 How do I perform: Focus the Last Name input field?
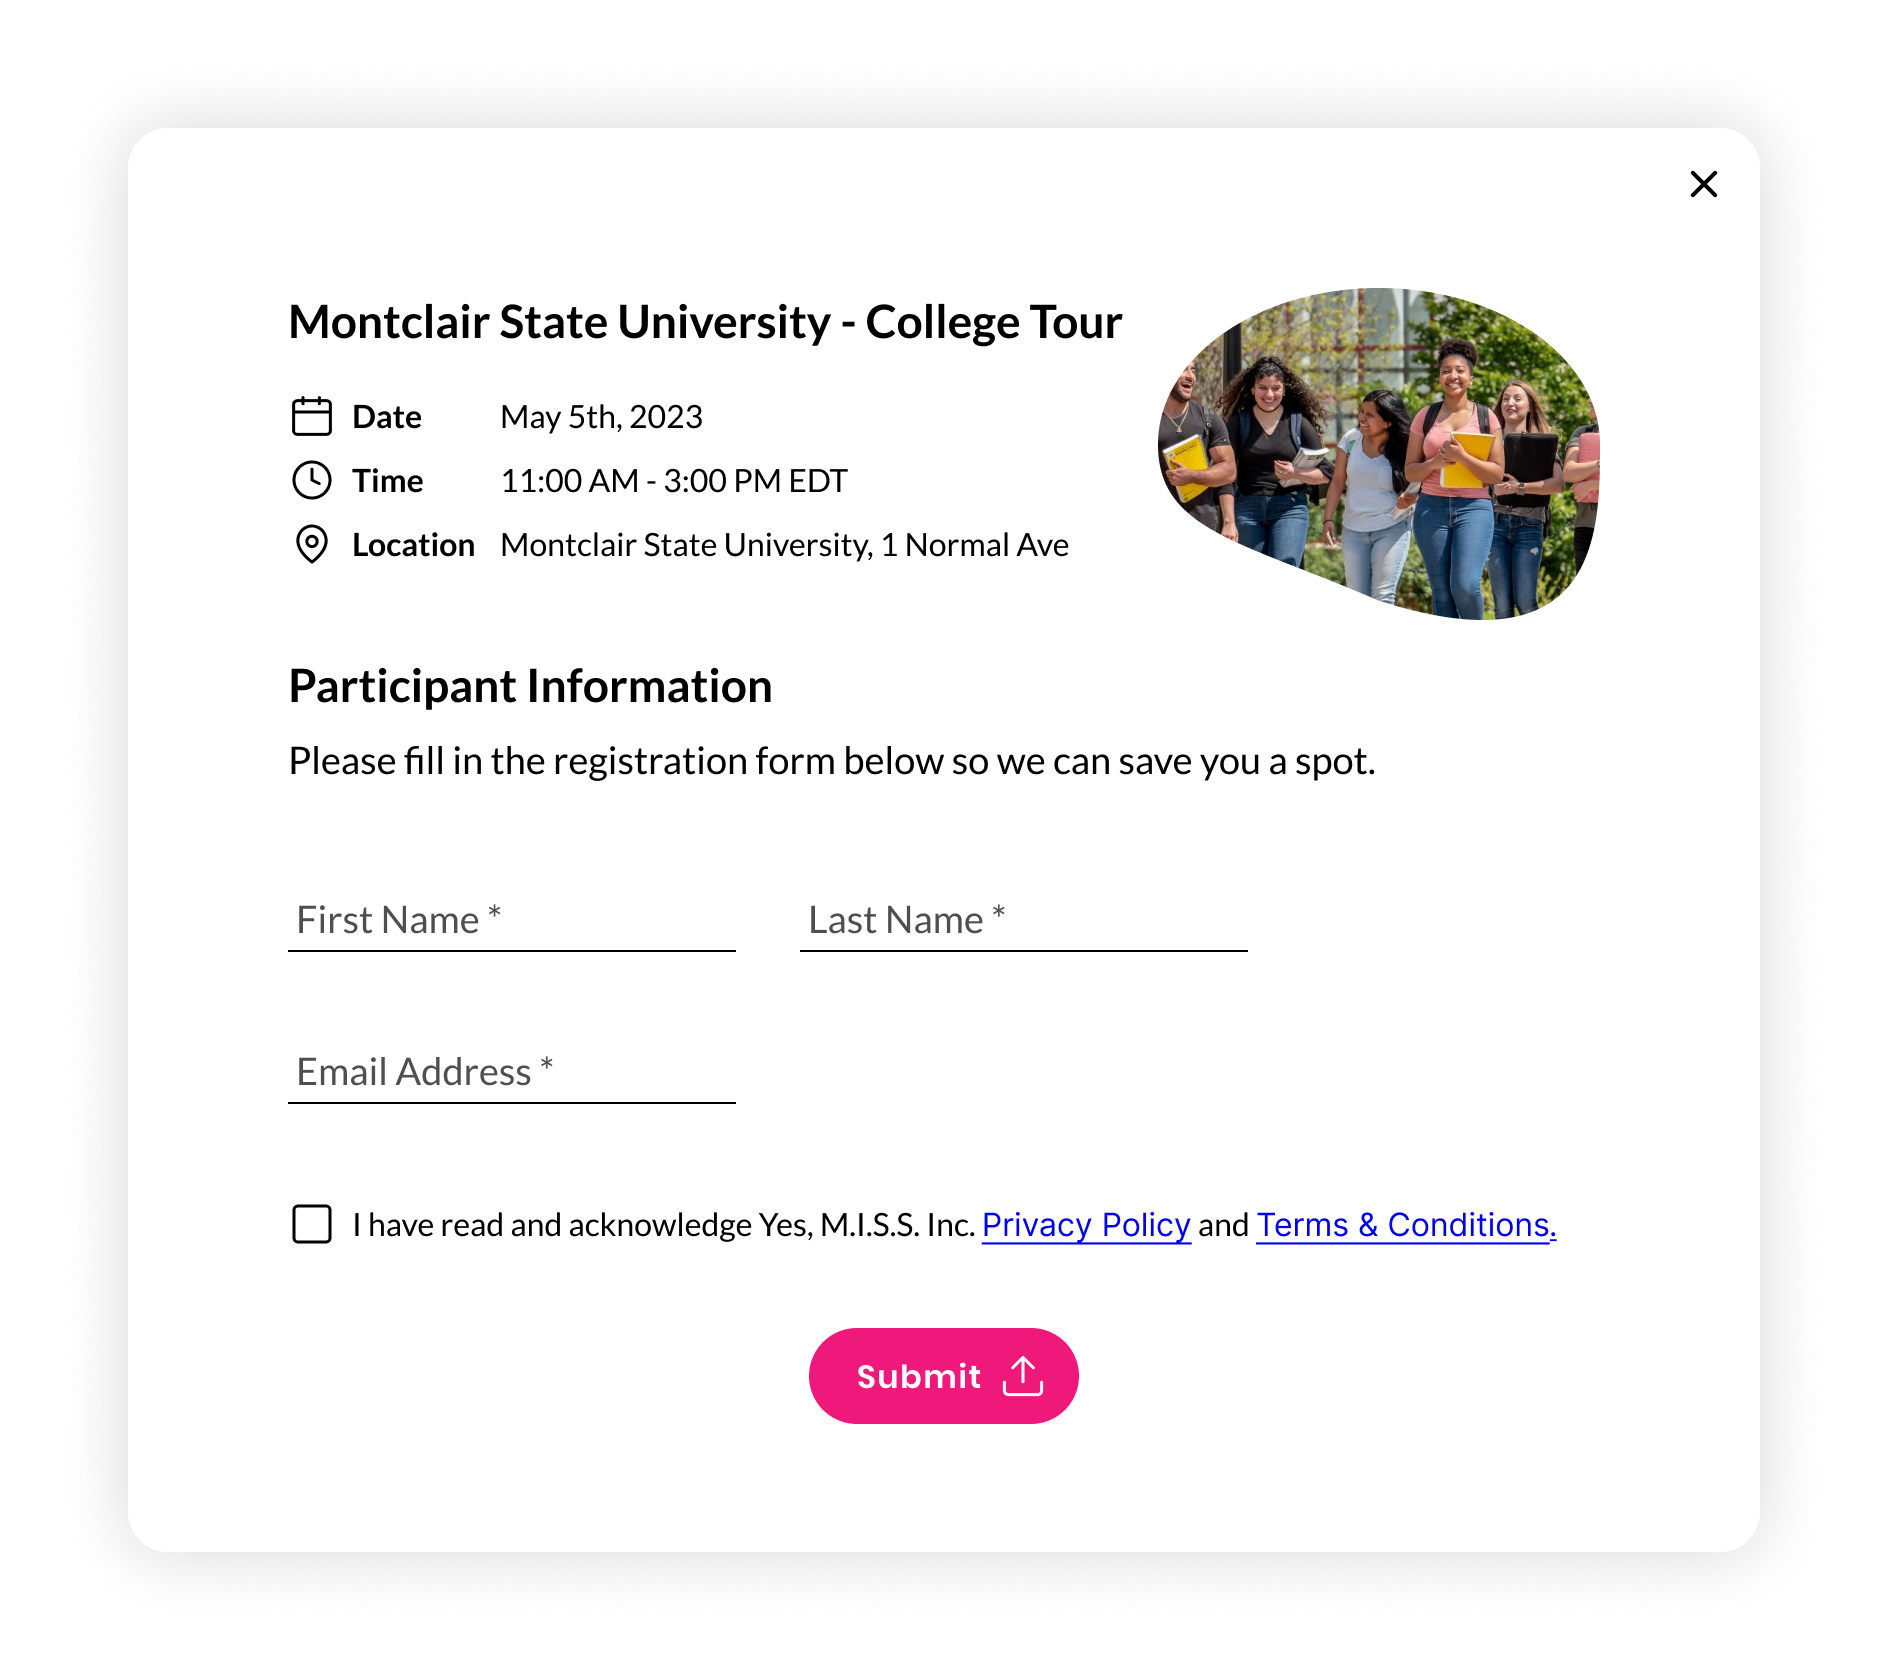point(1024,920)
